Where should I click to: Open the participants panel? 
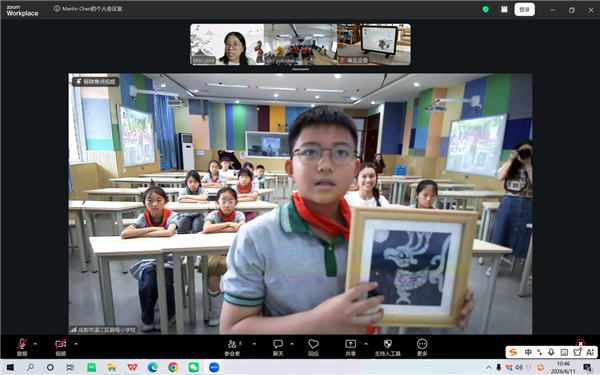(232, 347)
